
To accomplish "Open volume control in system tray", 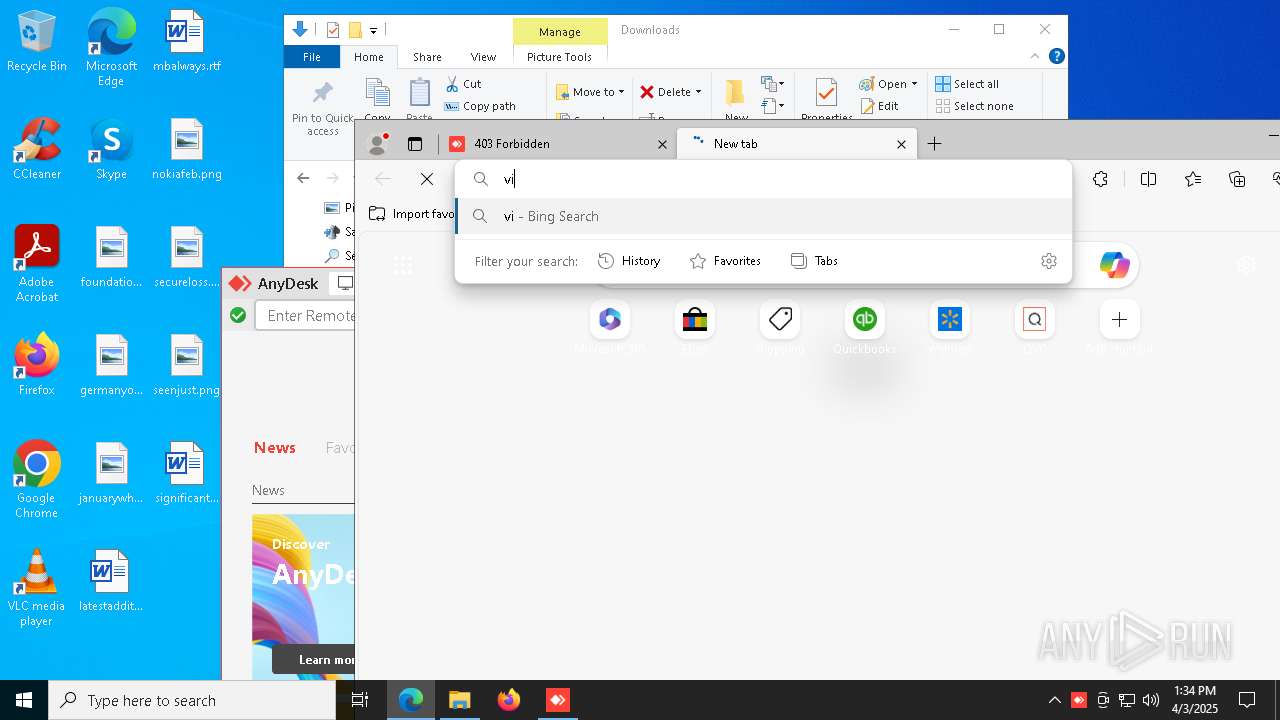I will [1150, 700].
